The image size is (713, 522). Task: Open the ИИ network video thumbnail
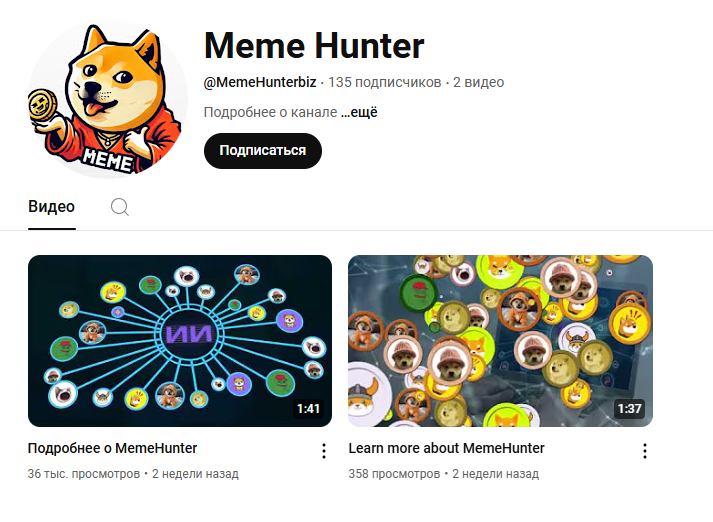point(180,341)
